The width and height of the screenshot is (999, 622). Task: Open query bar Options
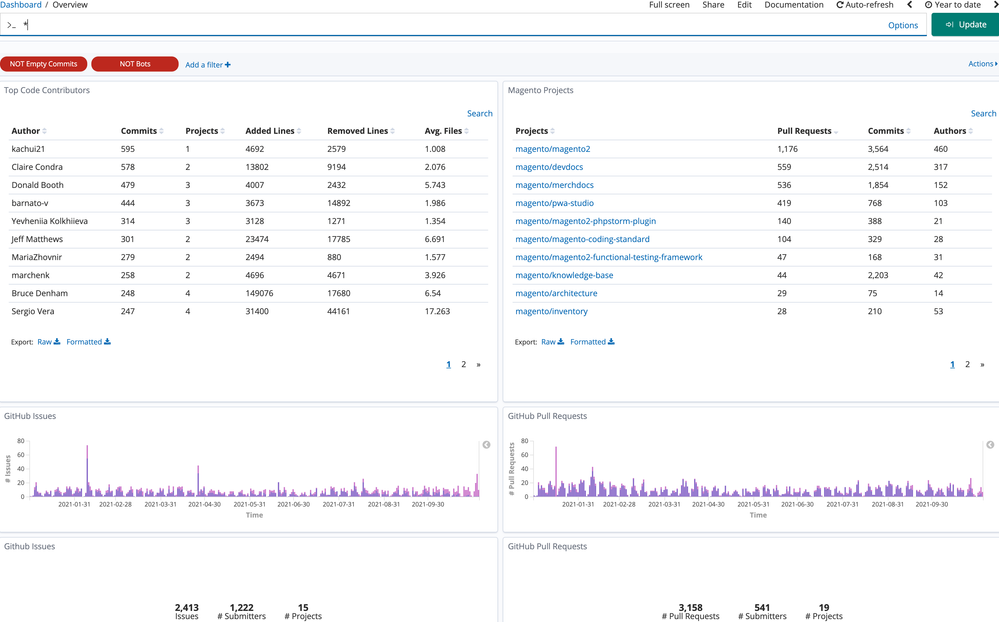(902, 25)
